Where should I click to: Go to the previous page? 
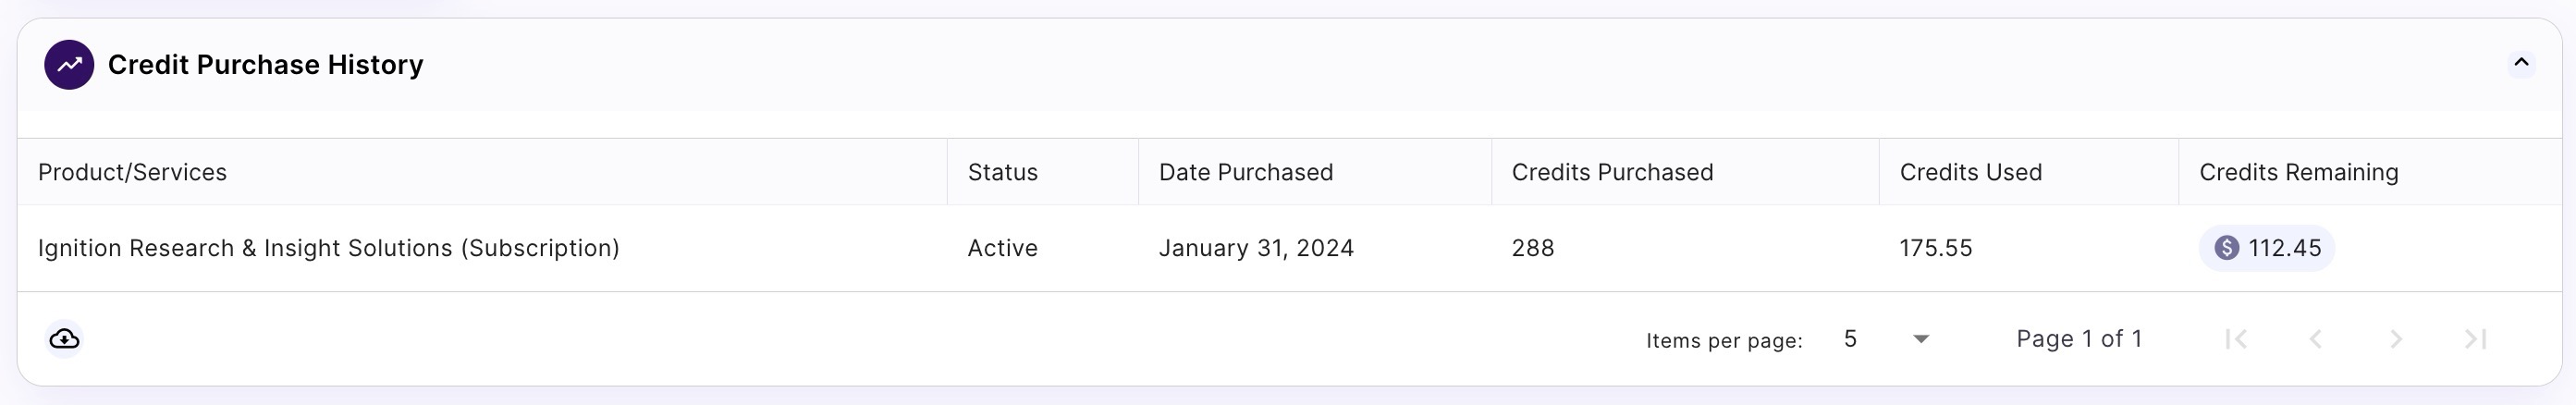point(2316,339)
